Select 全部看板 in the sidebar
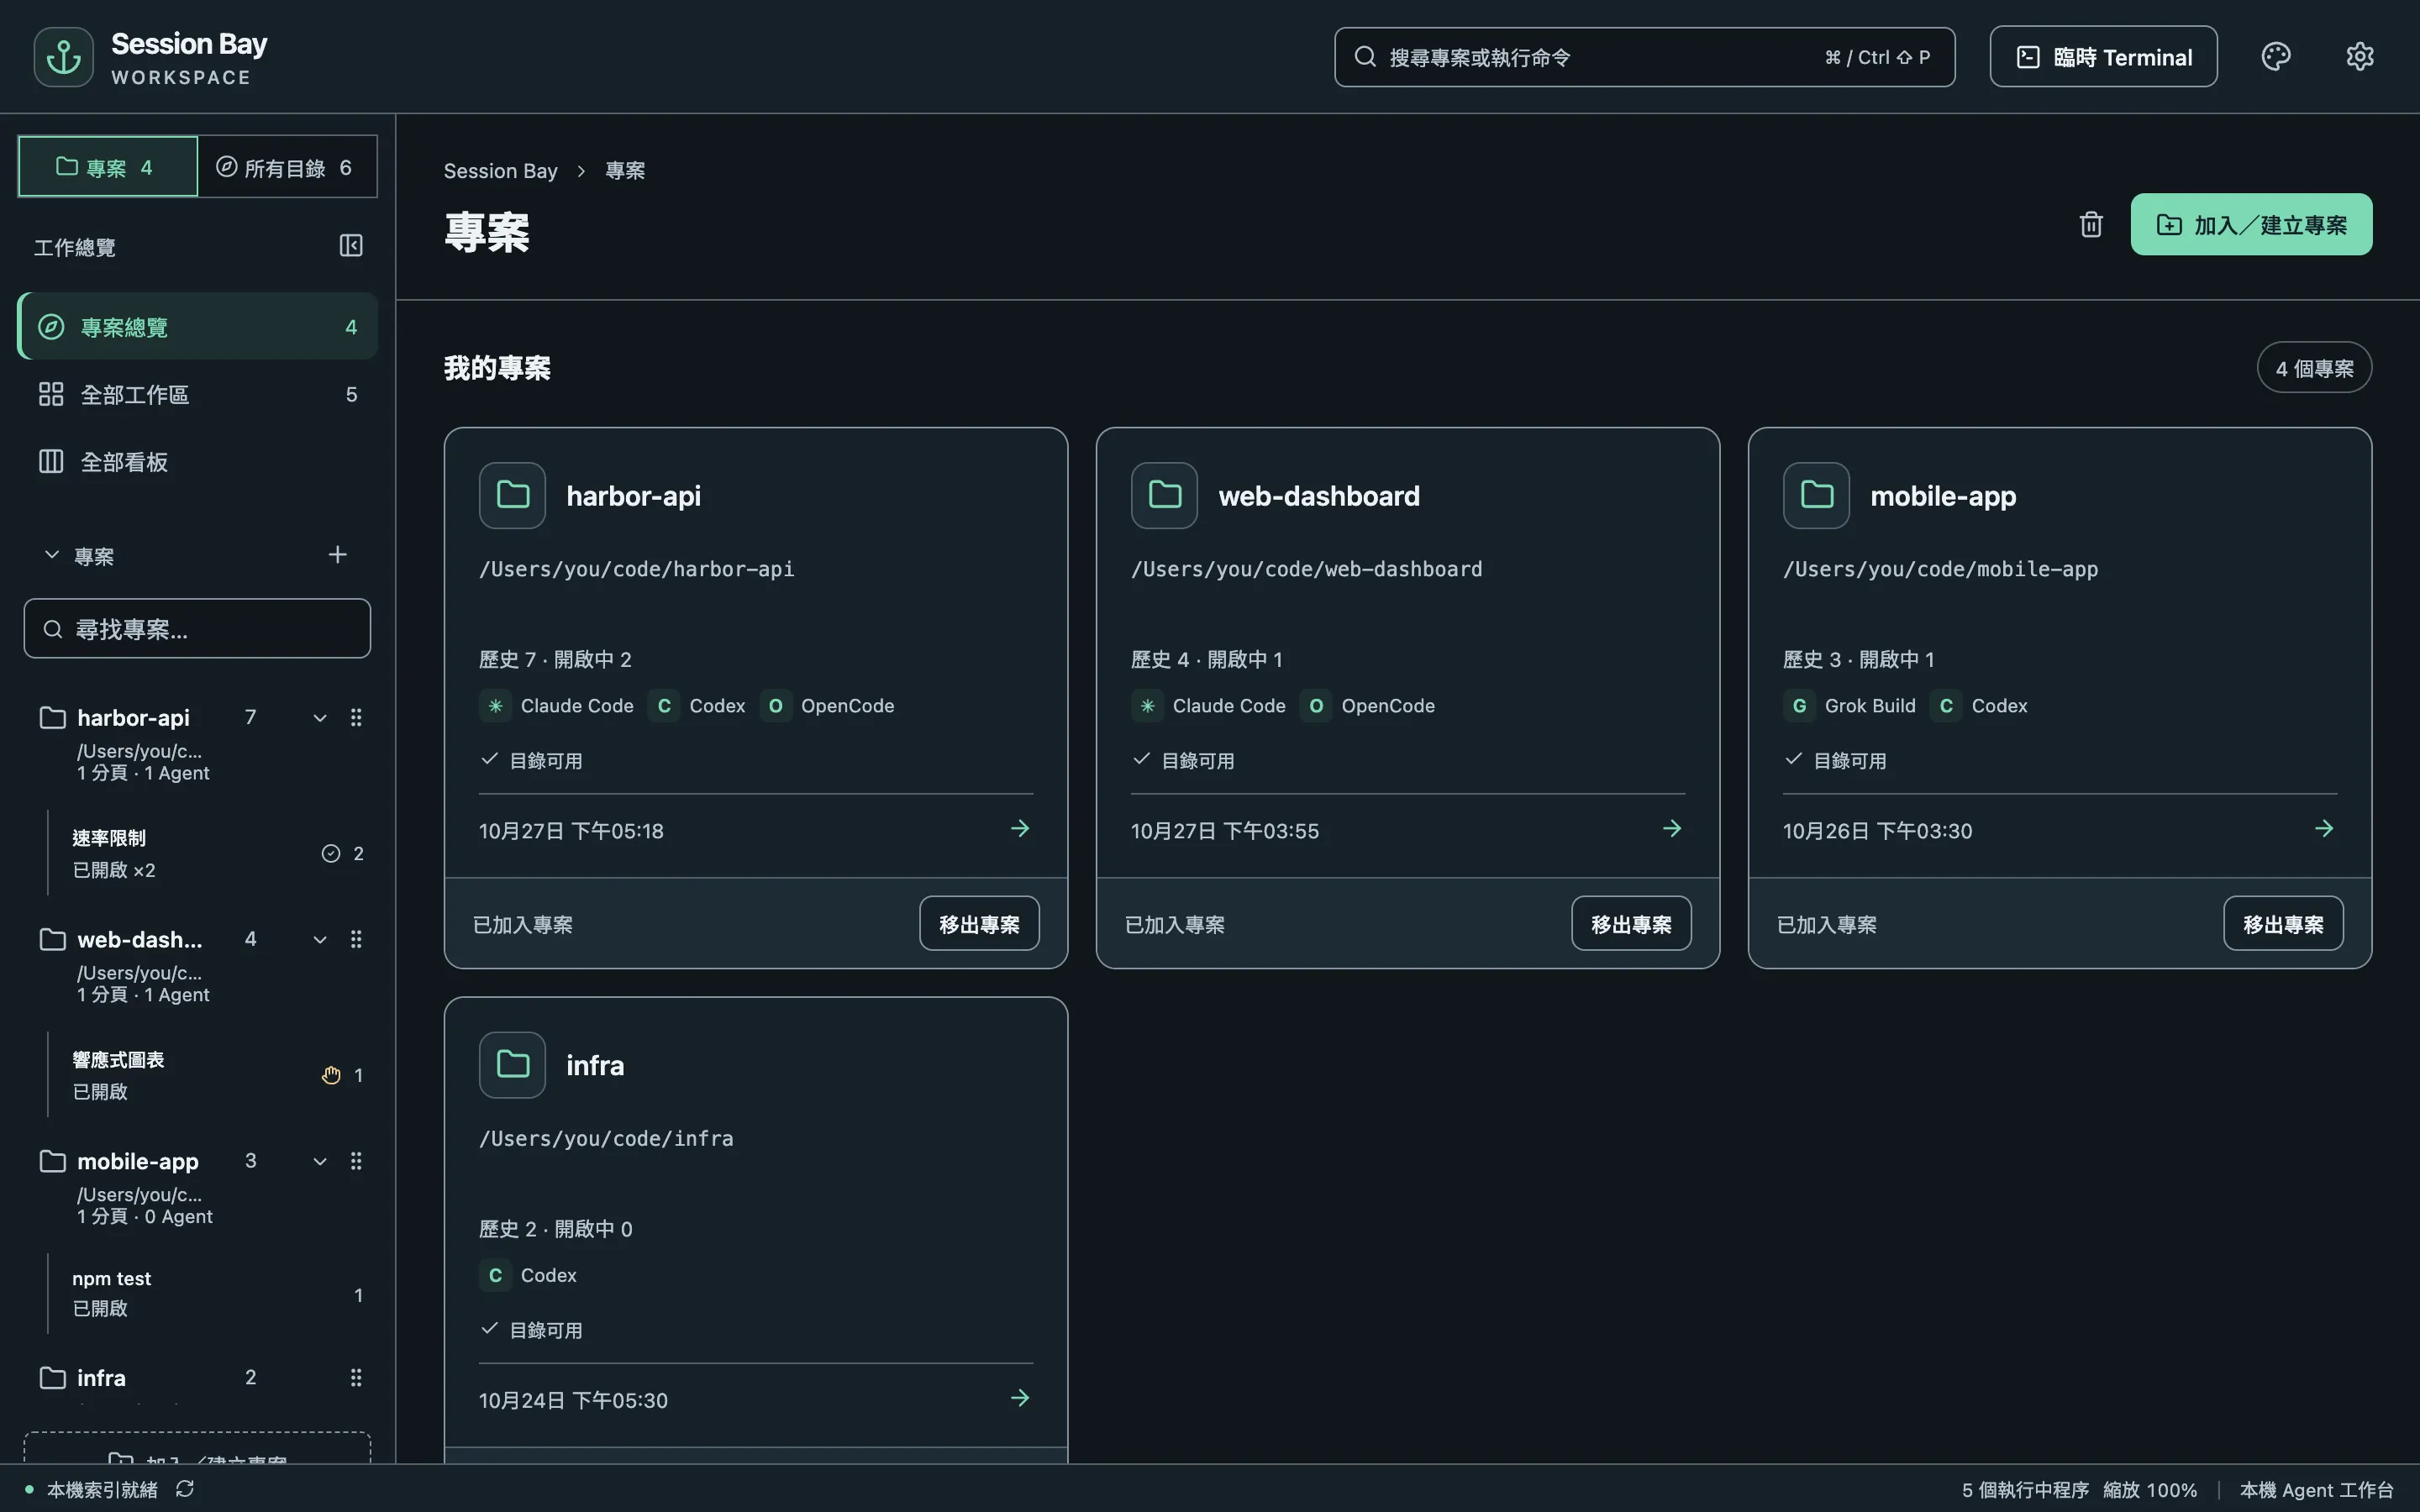 click(198, 462)
